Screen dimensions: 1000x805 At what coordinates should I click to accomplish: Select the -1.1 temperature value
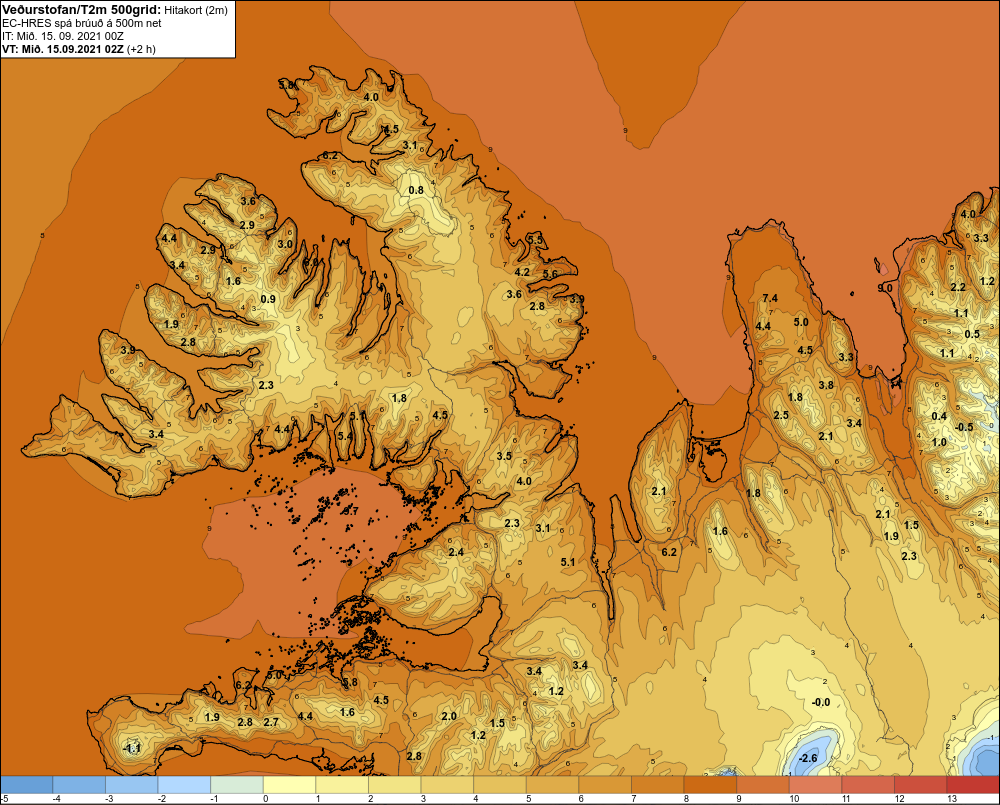click(x=131, y=749)
